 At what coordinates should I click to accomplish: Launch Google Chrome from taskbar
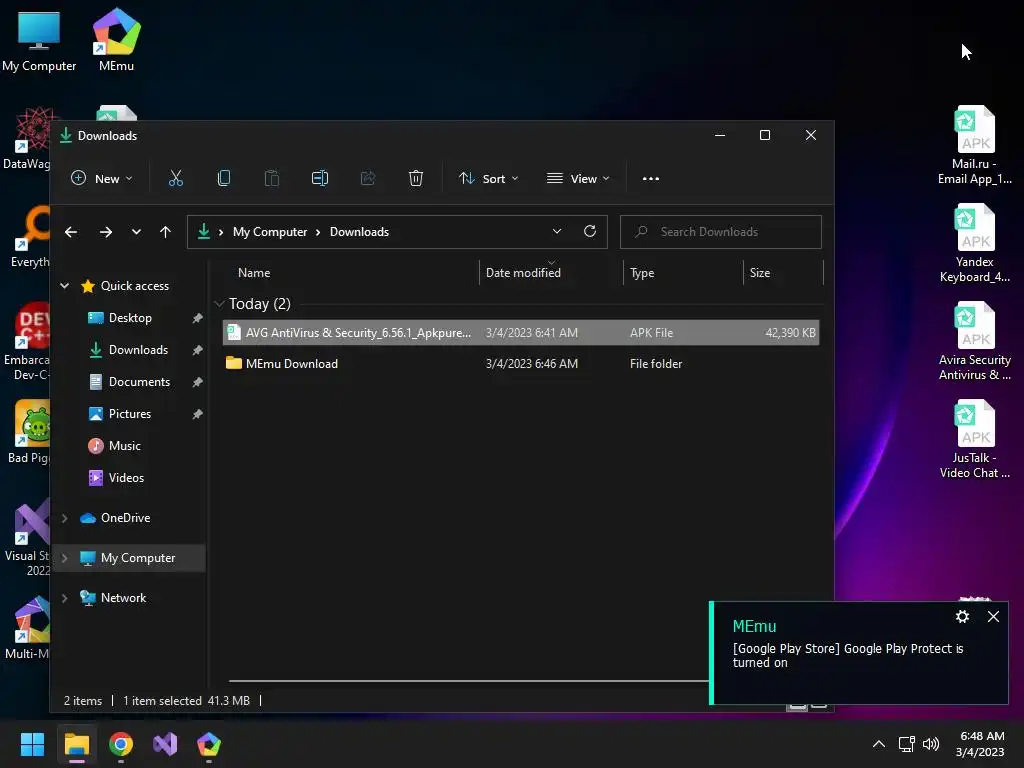coord(121,744)
